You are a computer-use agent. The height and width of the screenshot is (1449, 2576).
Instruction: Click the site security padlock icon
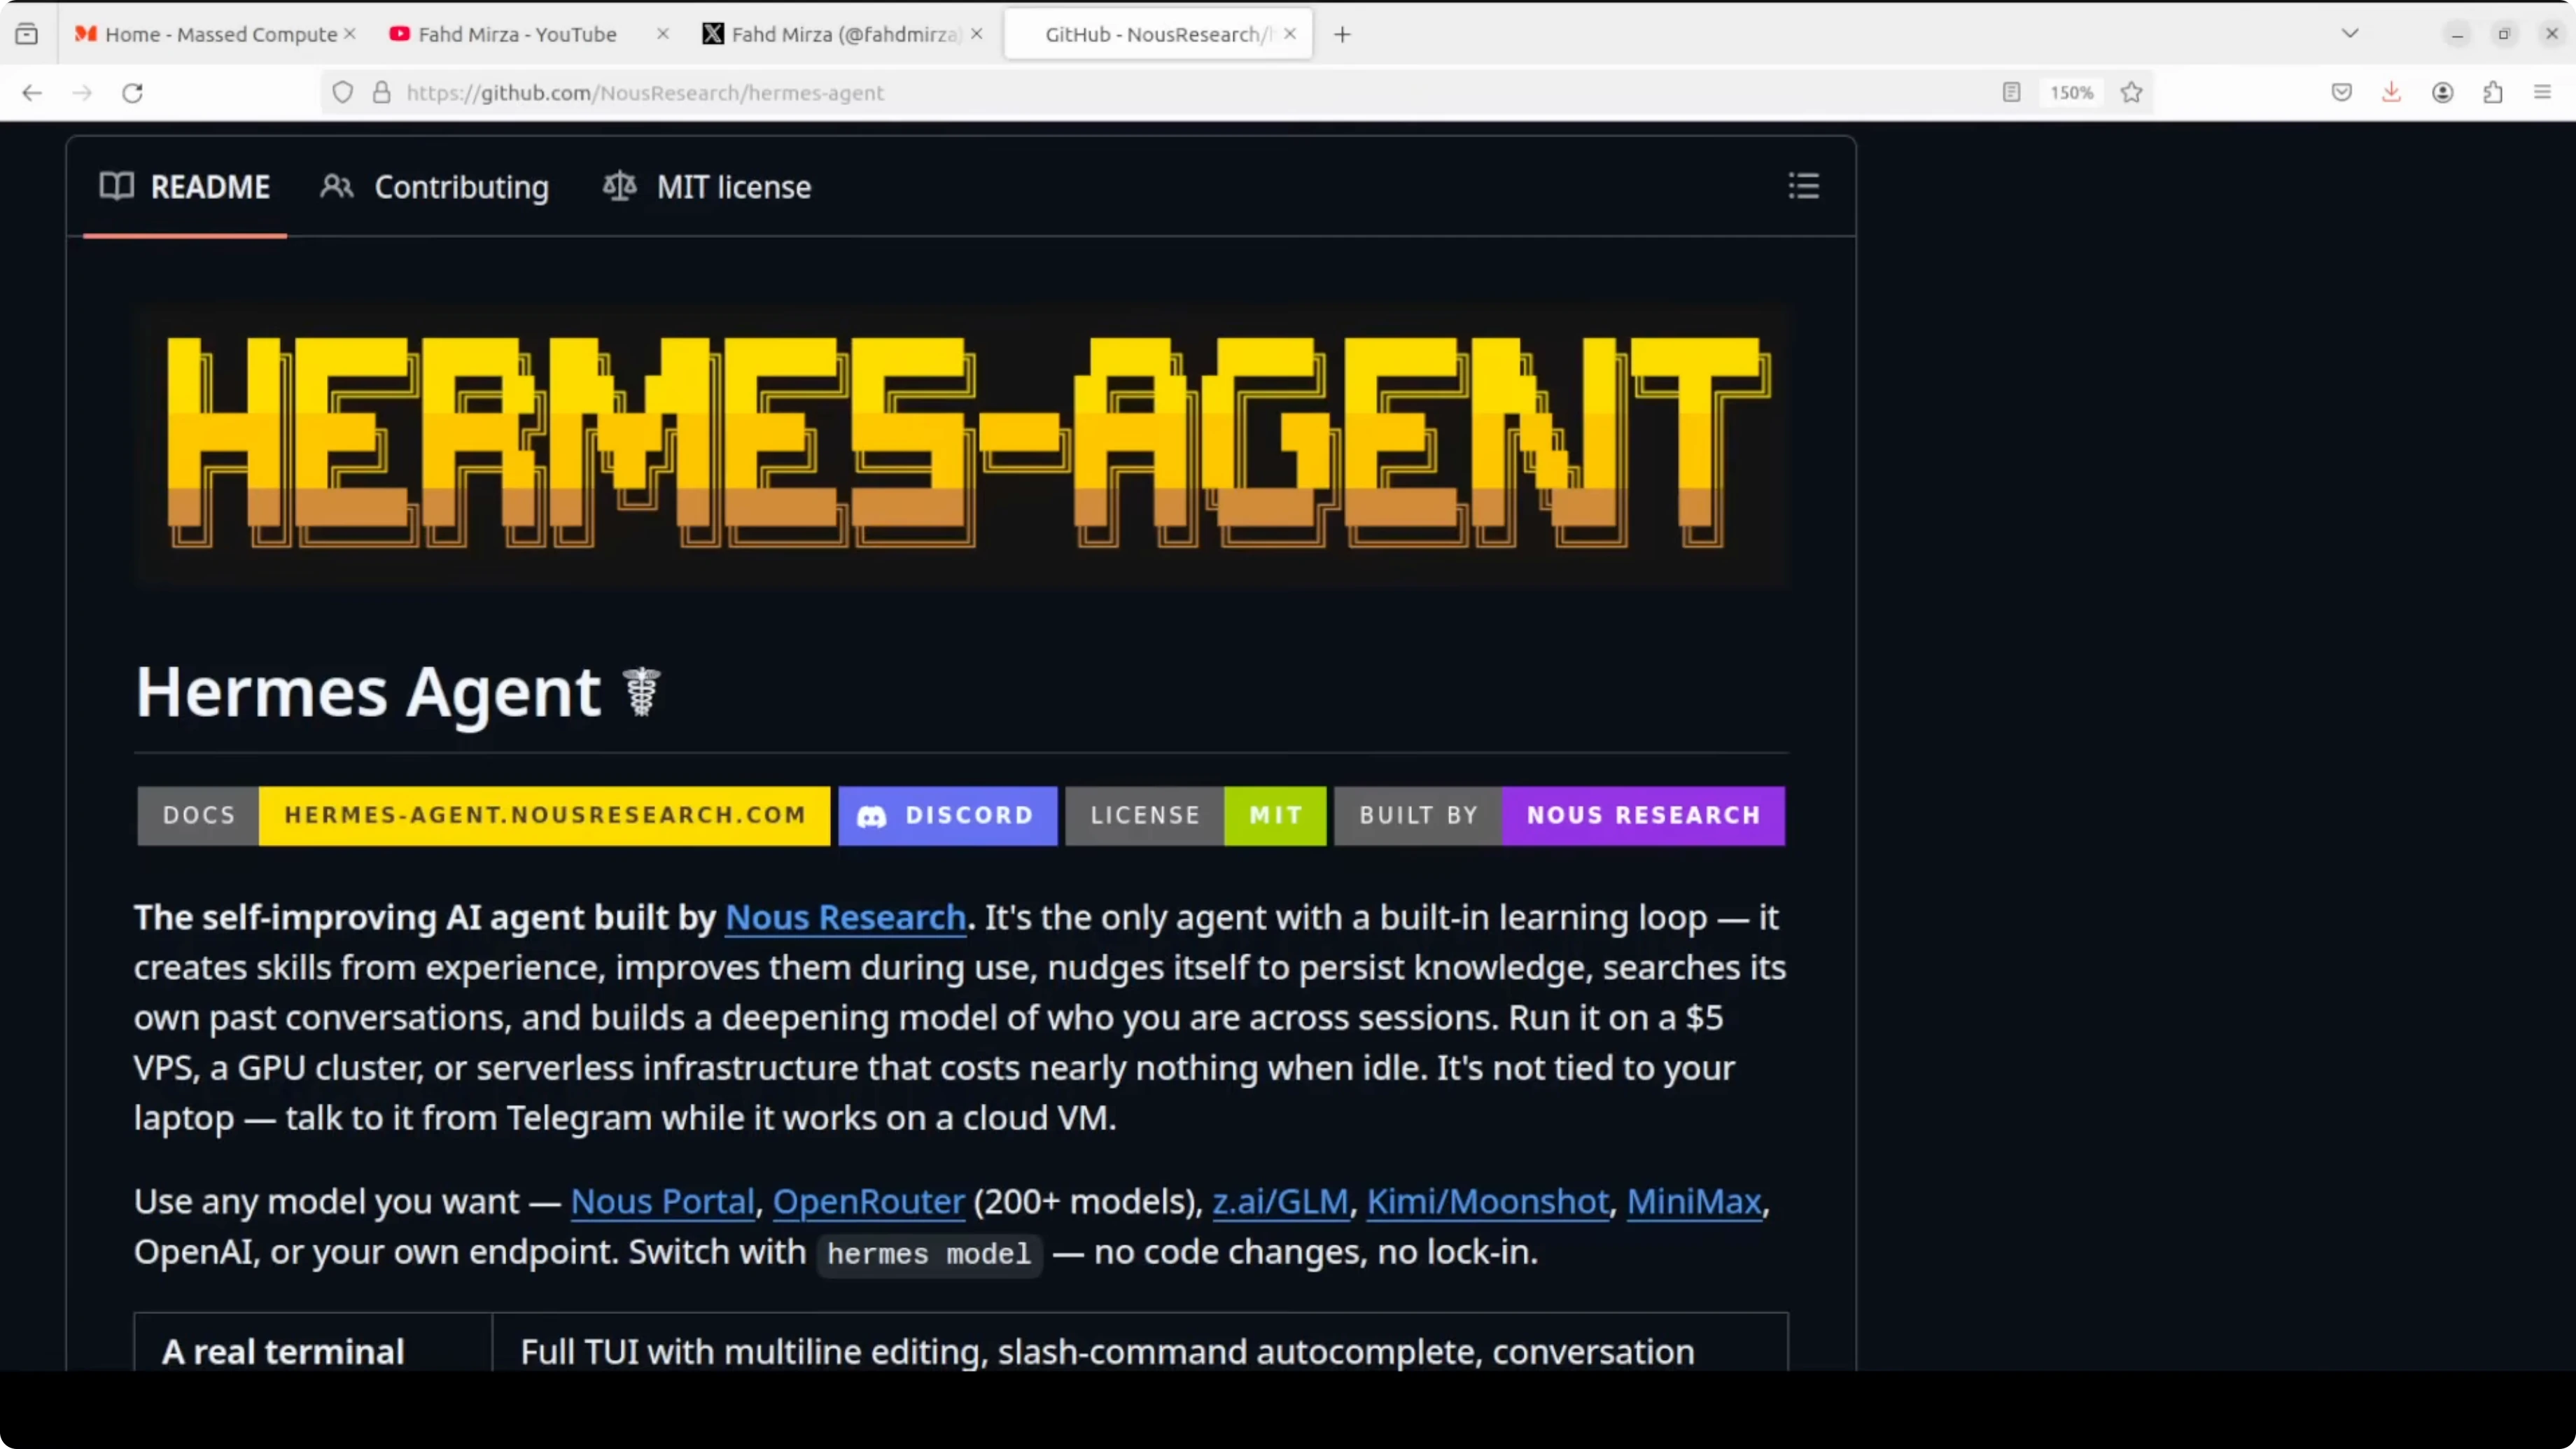tap(381, 93)
